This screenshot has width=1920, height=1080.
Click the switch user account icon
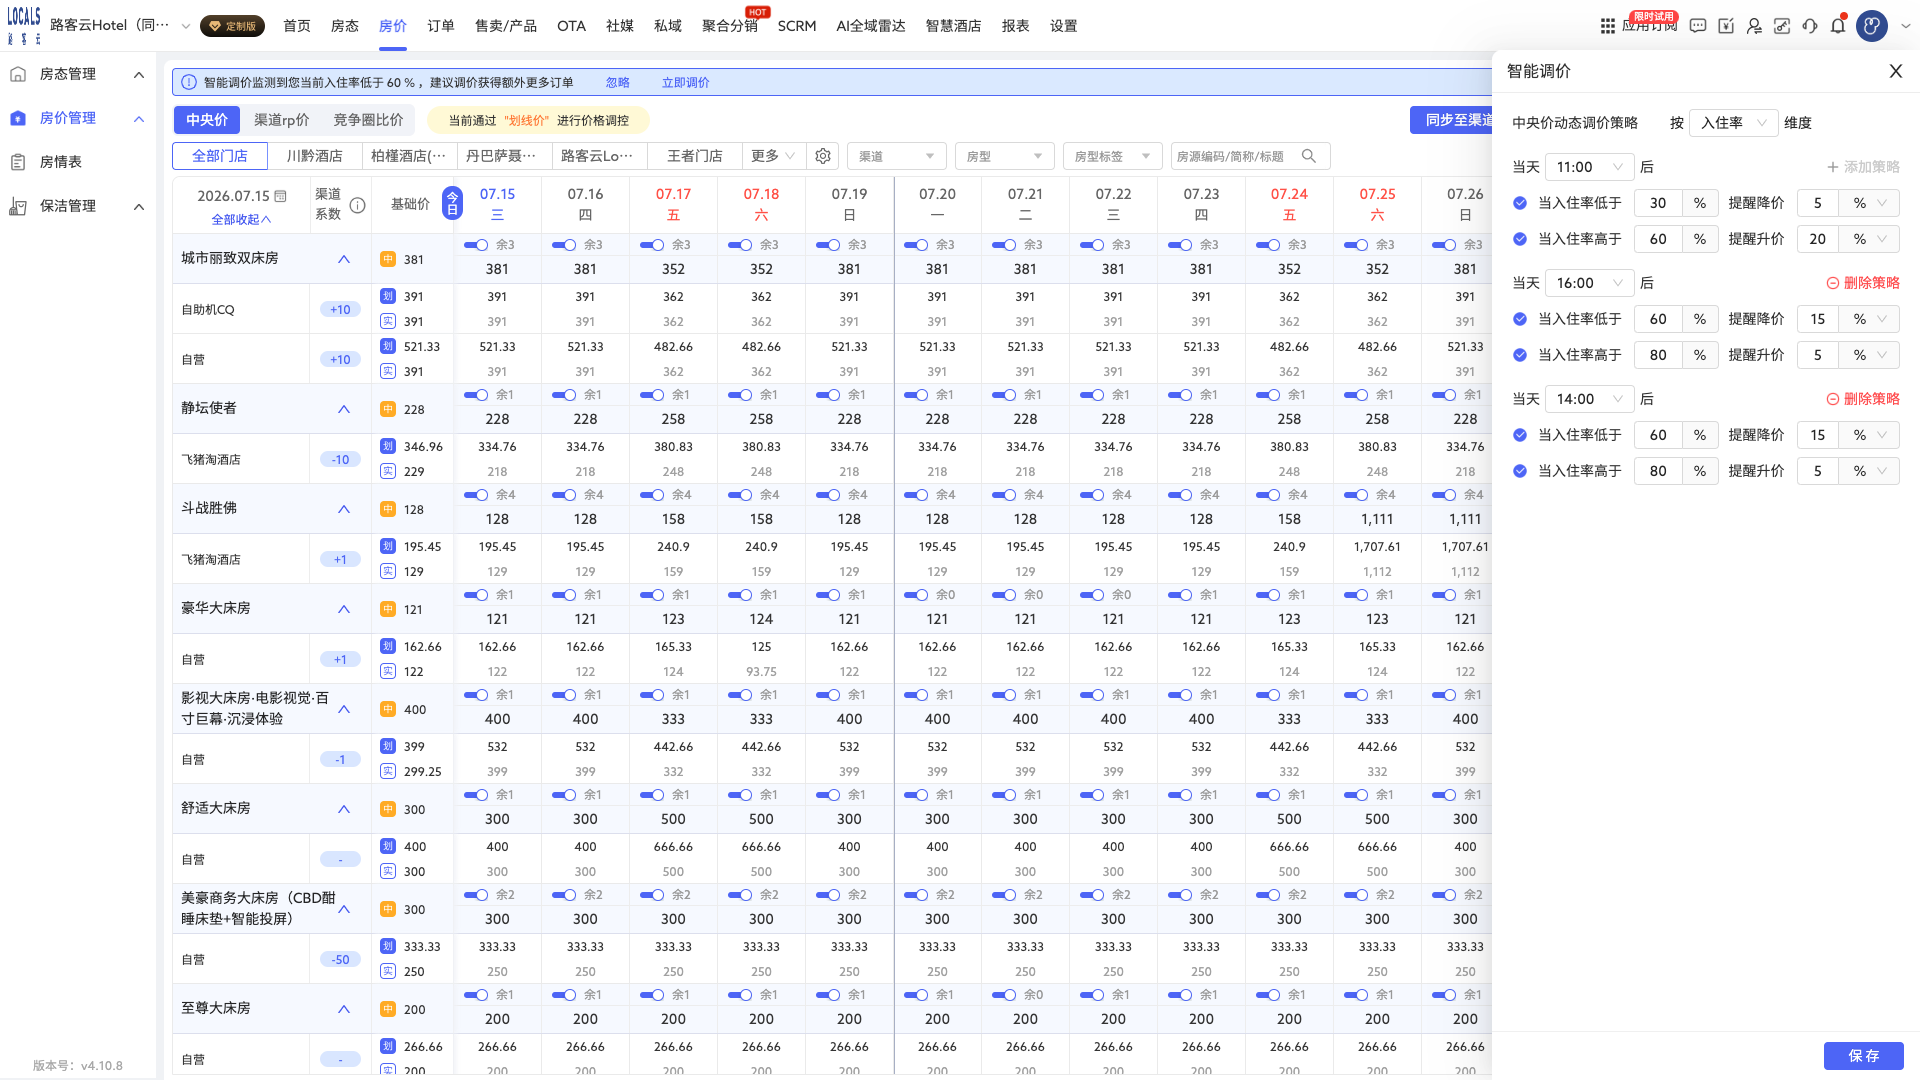(x=1754, y=26)
